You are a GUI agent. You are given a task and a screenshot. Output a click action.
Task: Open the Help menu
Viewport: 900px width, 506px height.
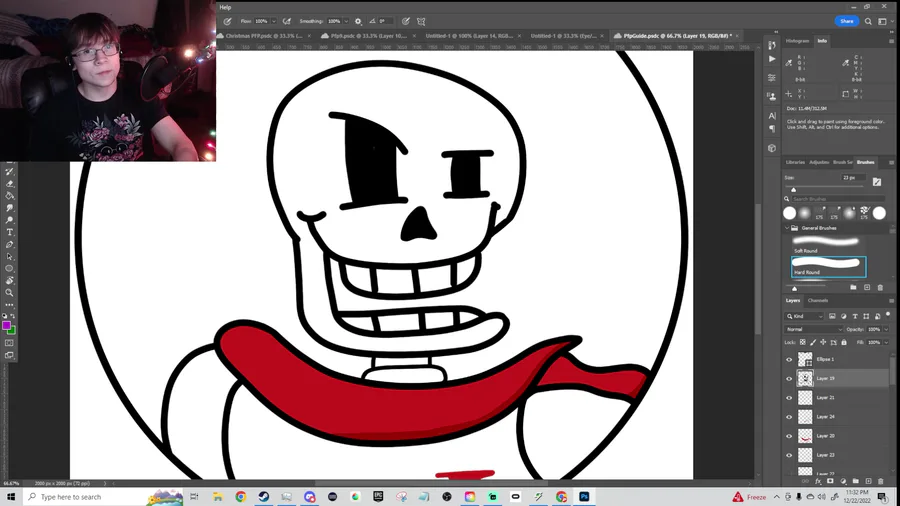(x=225, y=7)
